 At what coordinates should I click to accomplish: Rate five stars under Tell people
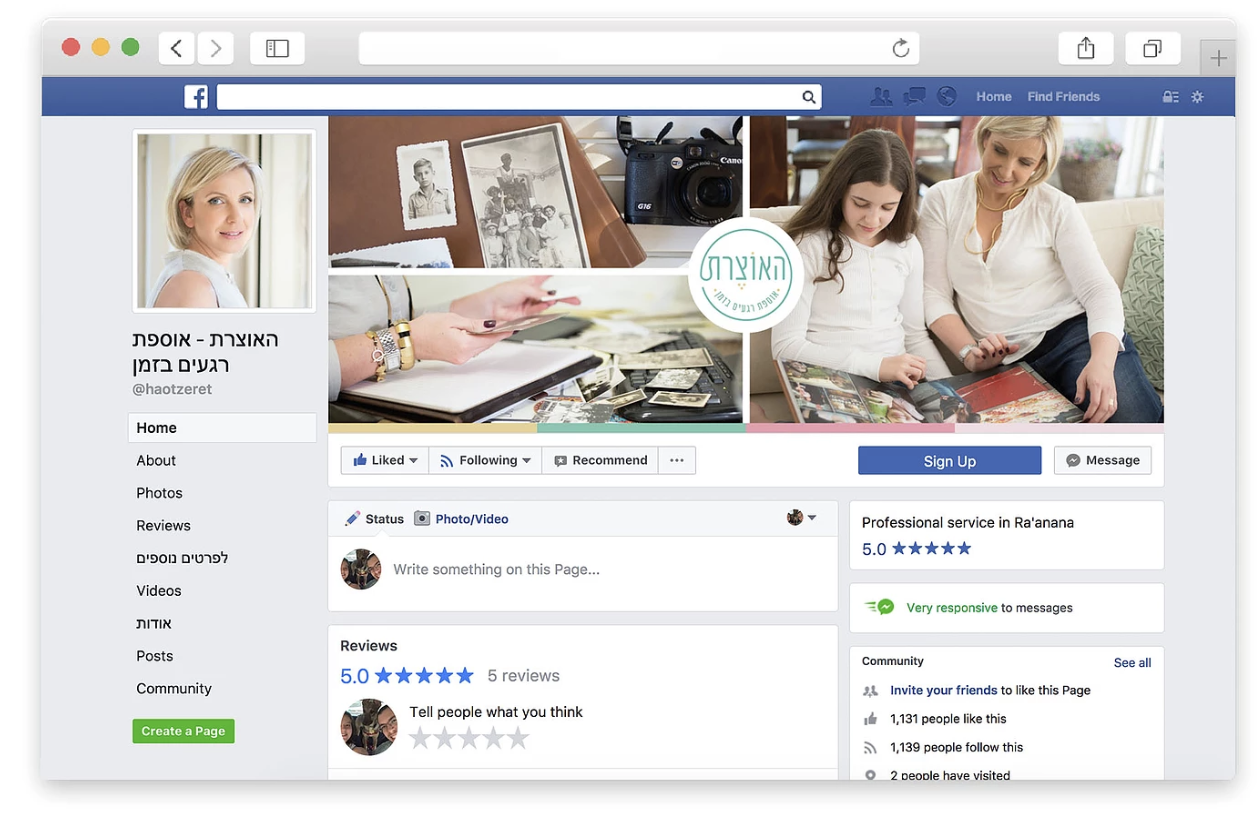click(518, 739)
